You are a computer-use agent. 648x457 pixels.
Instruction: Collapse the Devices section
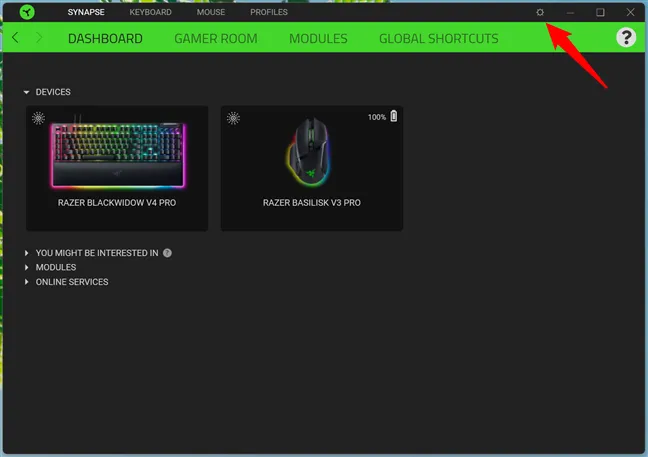(x=26, y=92)
